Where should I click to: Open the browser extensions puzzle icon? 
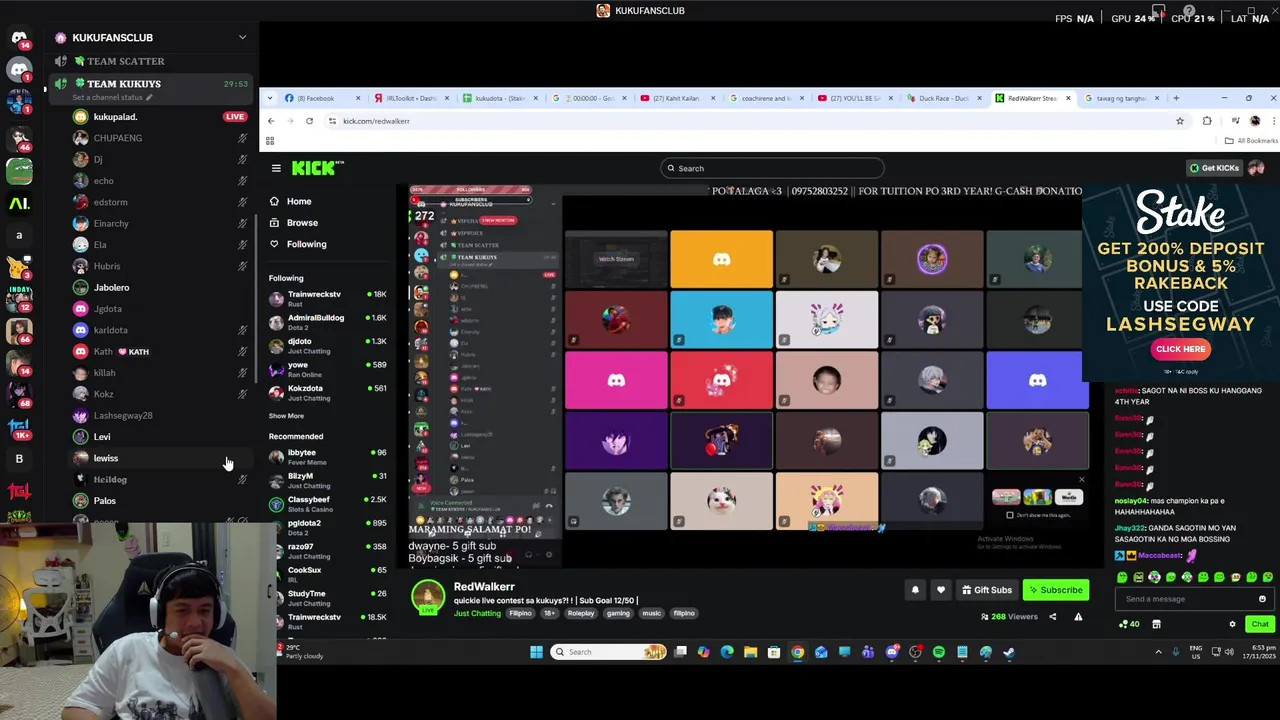[x=1207, y=121]
